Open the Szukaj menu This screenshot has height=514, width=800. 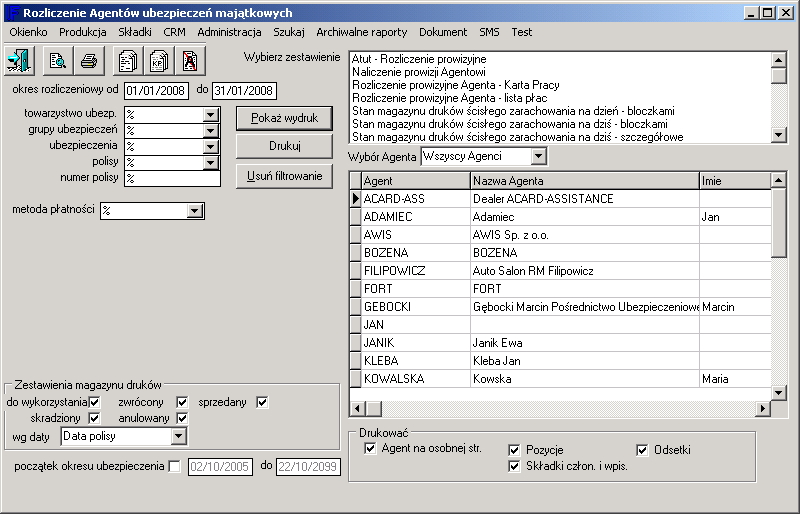289,32
